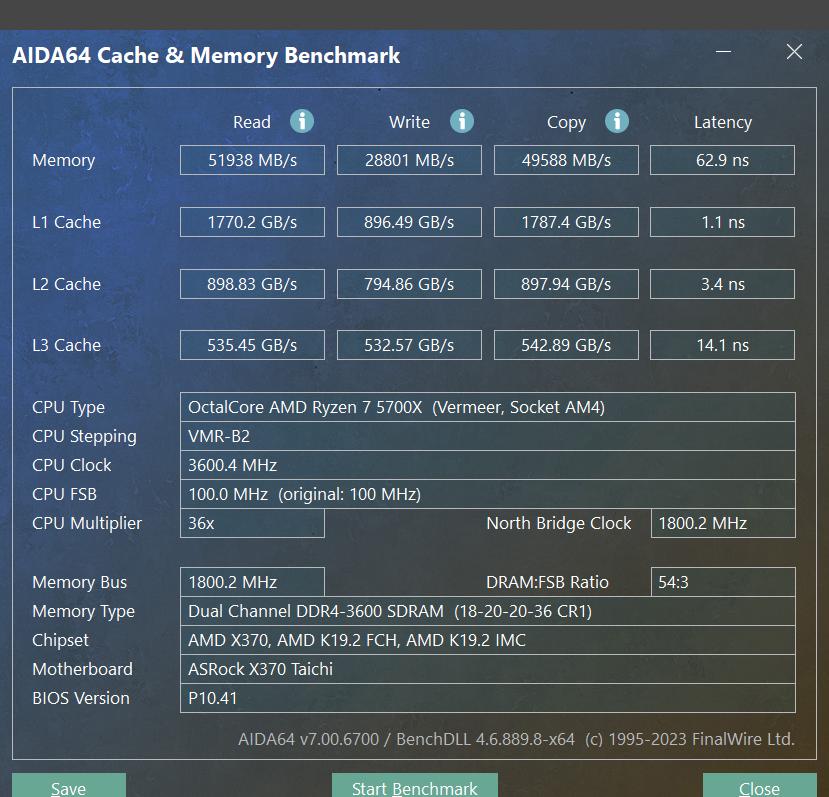The image size is (829, 797).
Task: Click Memory Bus value 1800.2 MHz
Action: (x=252, y=582)
